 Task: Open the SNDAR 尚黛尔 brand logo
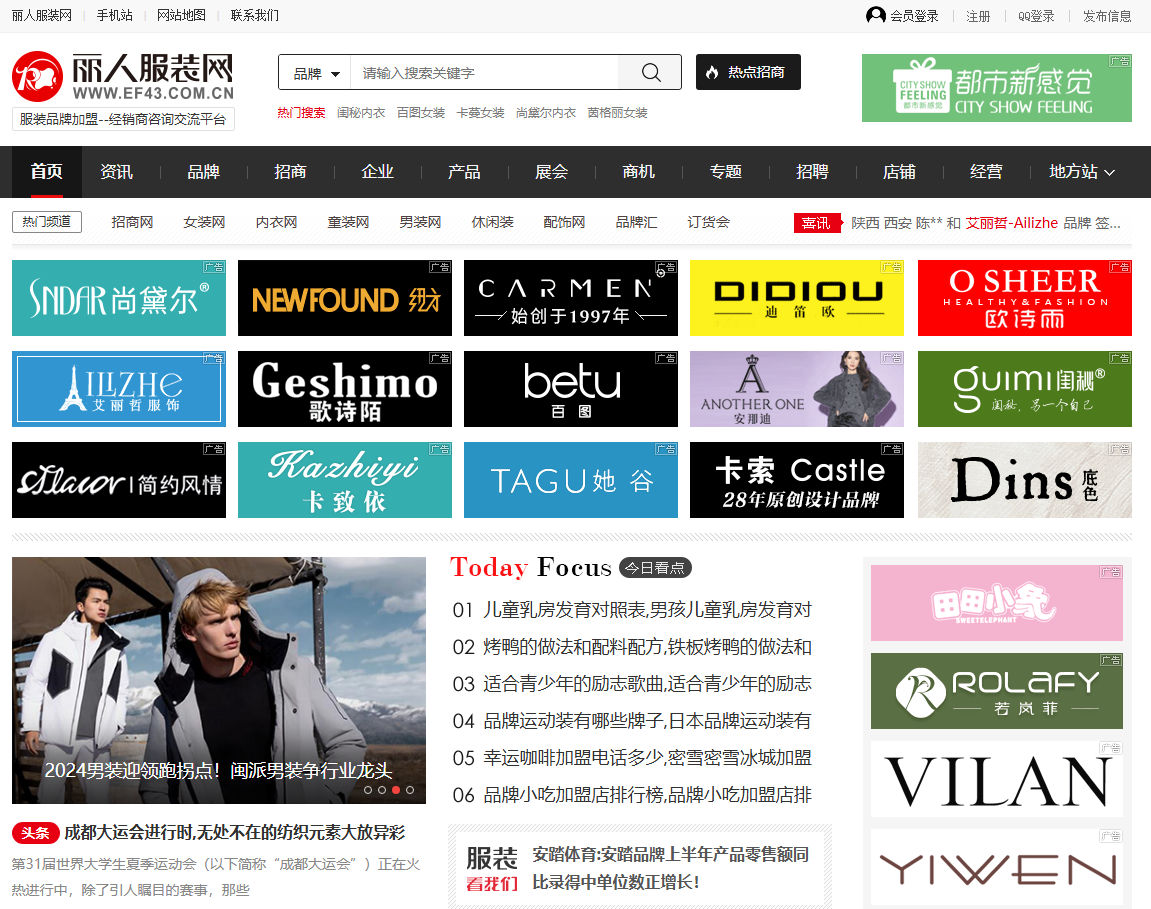point(119,298)
